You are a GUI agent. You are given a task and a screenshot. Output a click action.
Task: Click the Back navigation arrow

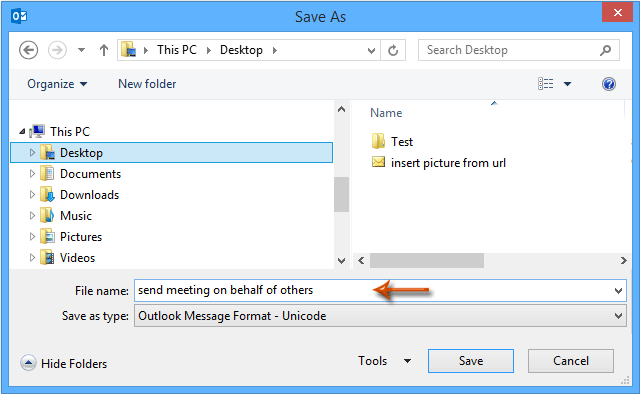tap(29, 50)
